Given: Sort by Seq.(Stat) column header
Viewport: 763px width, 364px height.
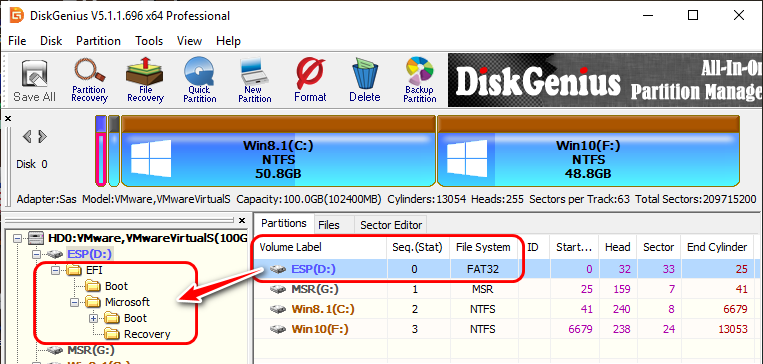Looking at the screenshot, I should 418,247.
